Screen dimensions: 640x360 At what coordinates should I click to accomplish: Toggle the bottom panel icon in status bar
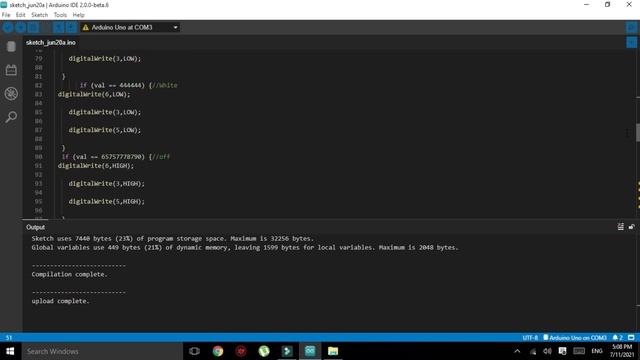pyautogui.click(x=631, y=338)
